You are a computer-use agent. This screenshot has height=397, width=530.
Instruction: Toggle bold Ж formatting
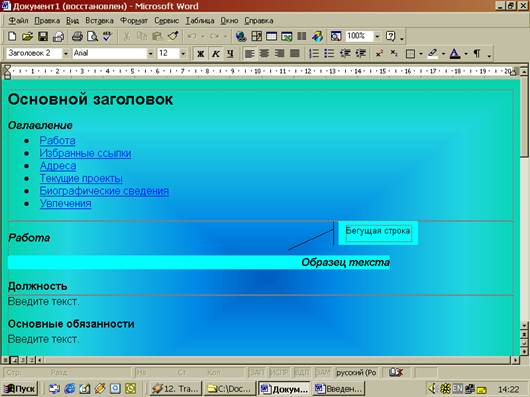[200, 53]
